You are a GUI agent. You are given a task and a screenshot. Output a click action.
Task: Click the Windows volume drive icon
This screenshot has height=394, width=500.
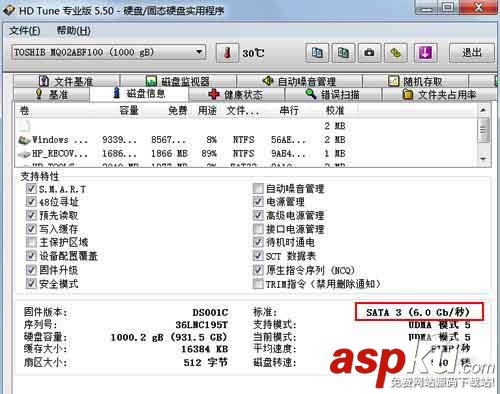coord(24,140)
